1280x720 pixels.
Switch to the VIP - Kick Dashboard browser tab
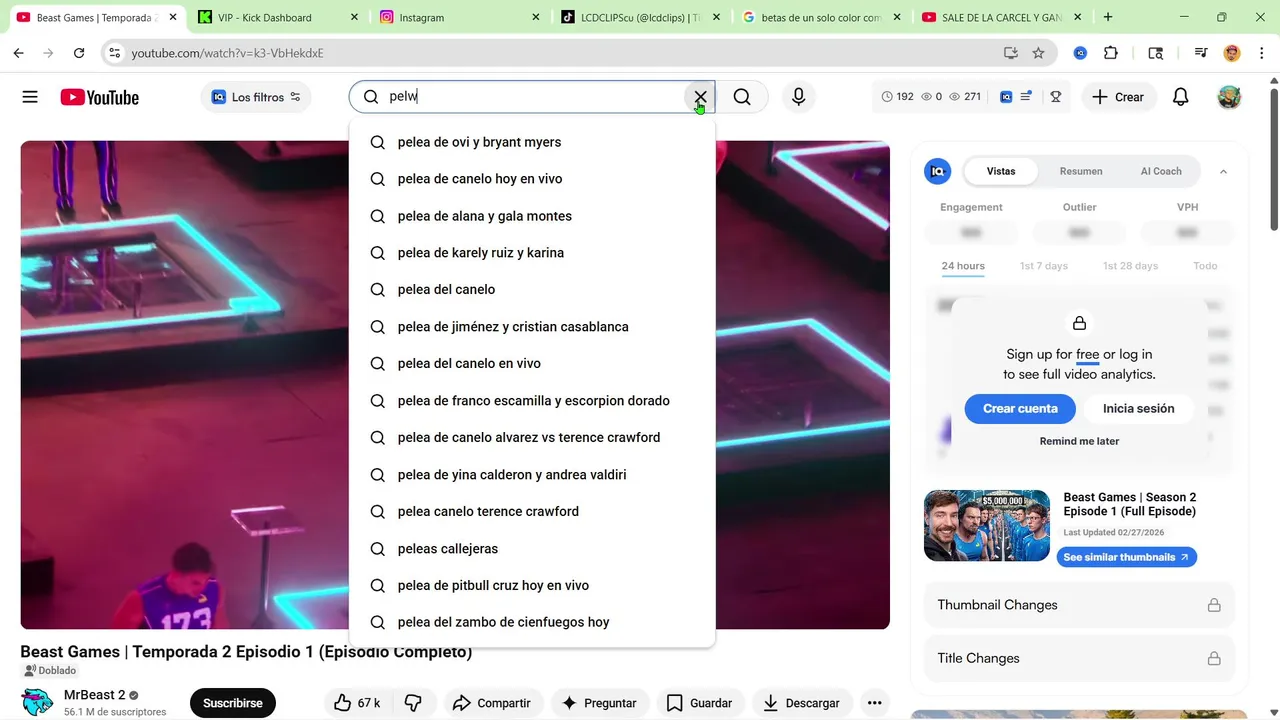click(277, 17)
